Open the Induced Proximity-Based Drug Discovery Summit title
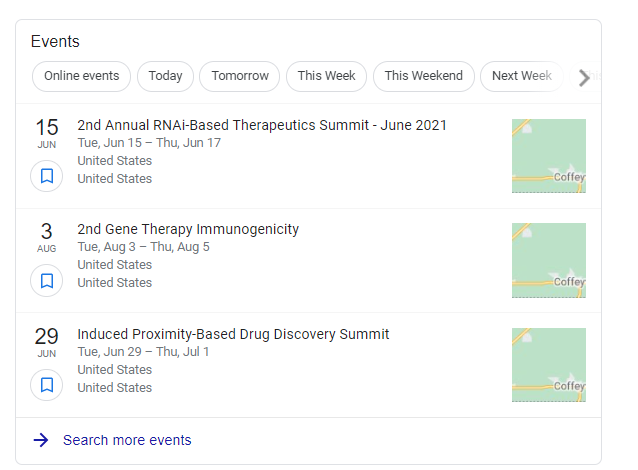This screenshot has width=638, height=470. coord(233,334)
